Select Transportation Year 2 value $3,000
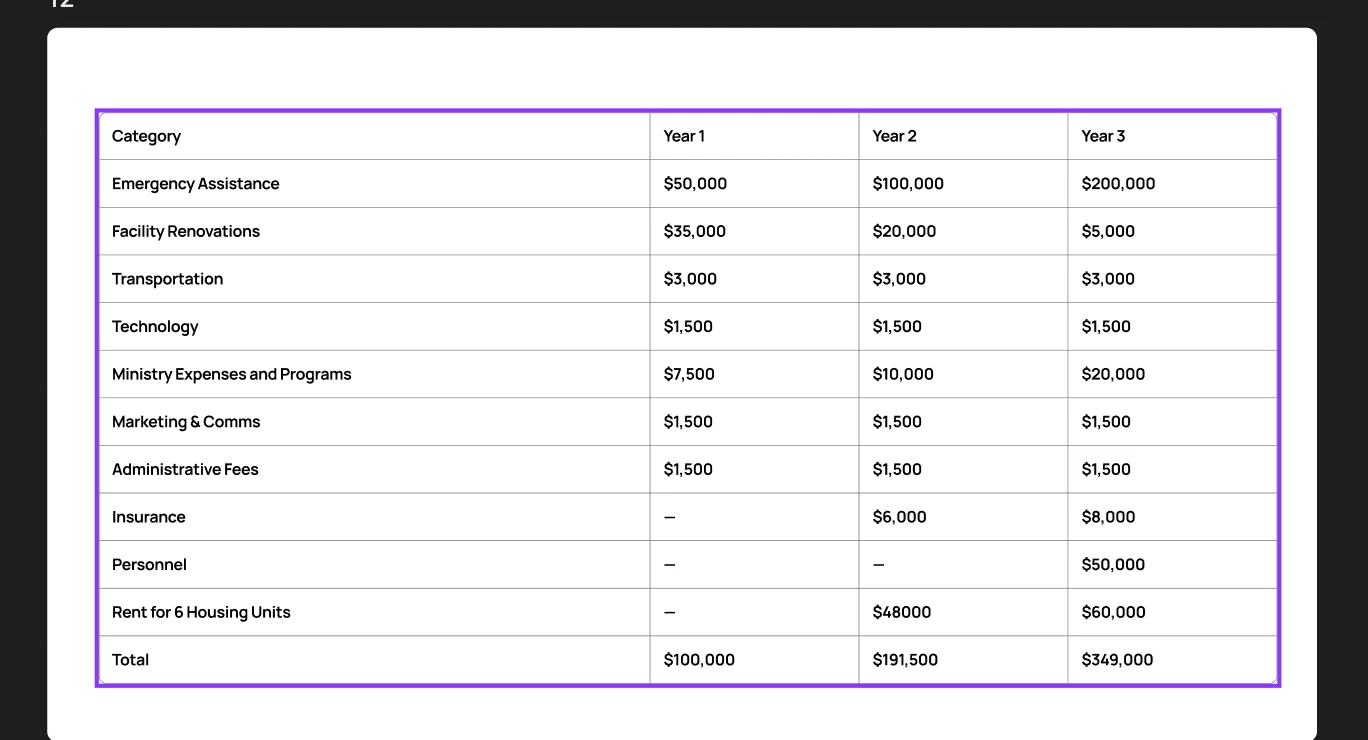Viewport: 1368px width, 740px height. tap(899, 279)
